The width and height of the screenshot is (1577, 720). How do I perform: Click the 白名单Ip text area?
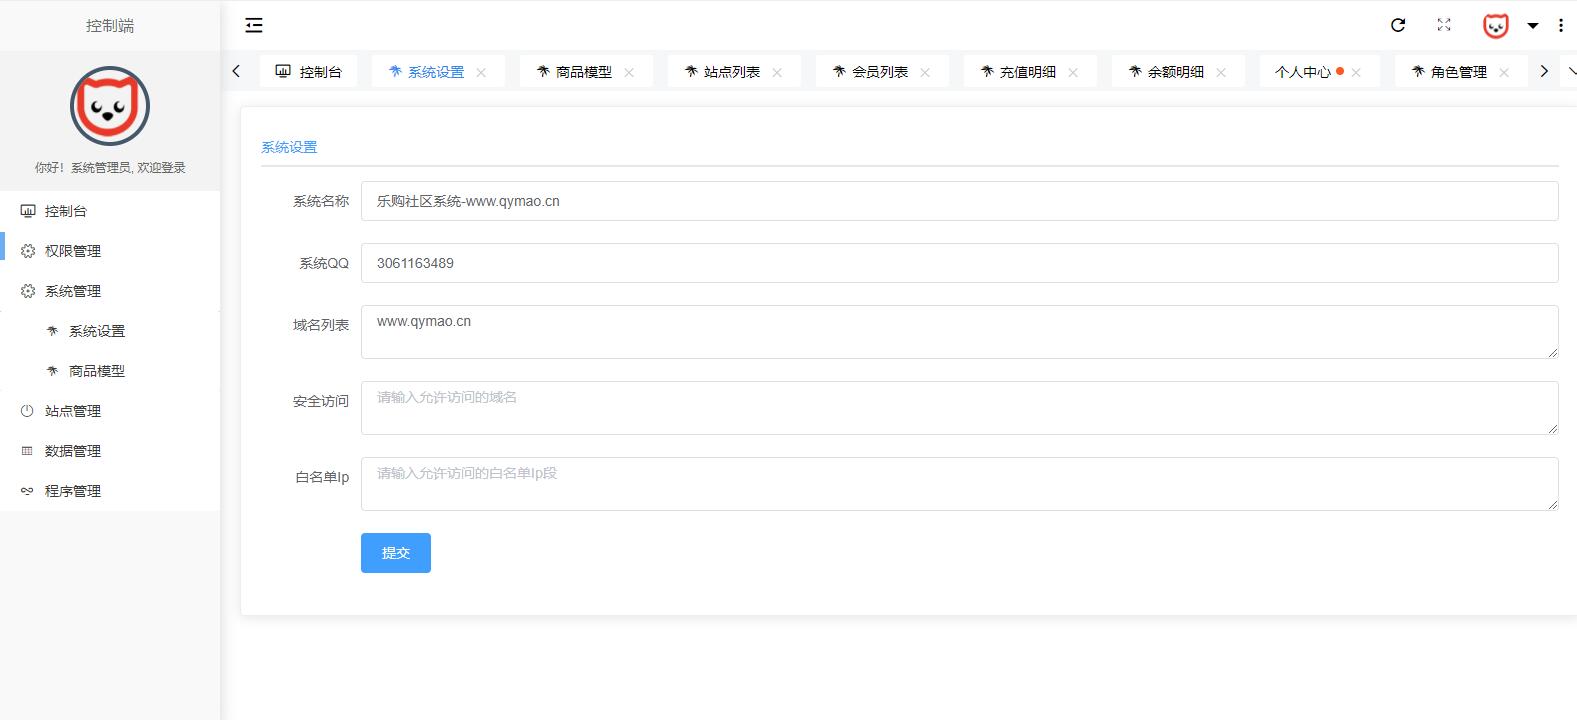(958, 484)
